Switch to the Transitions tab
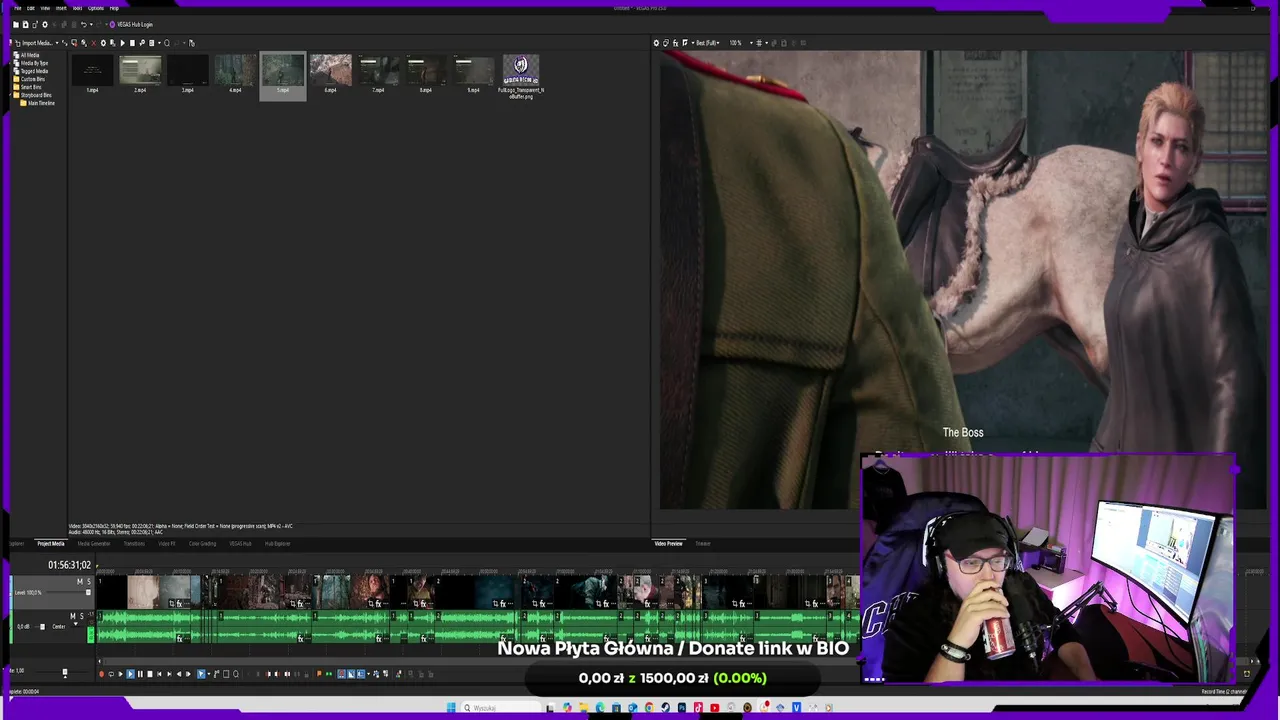Screen dimensions: 1280x720 133,543
